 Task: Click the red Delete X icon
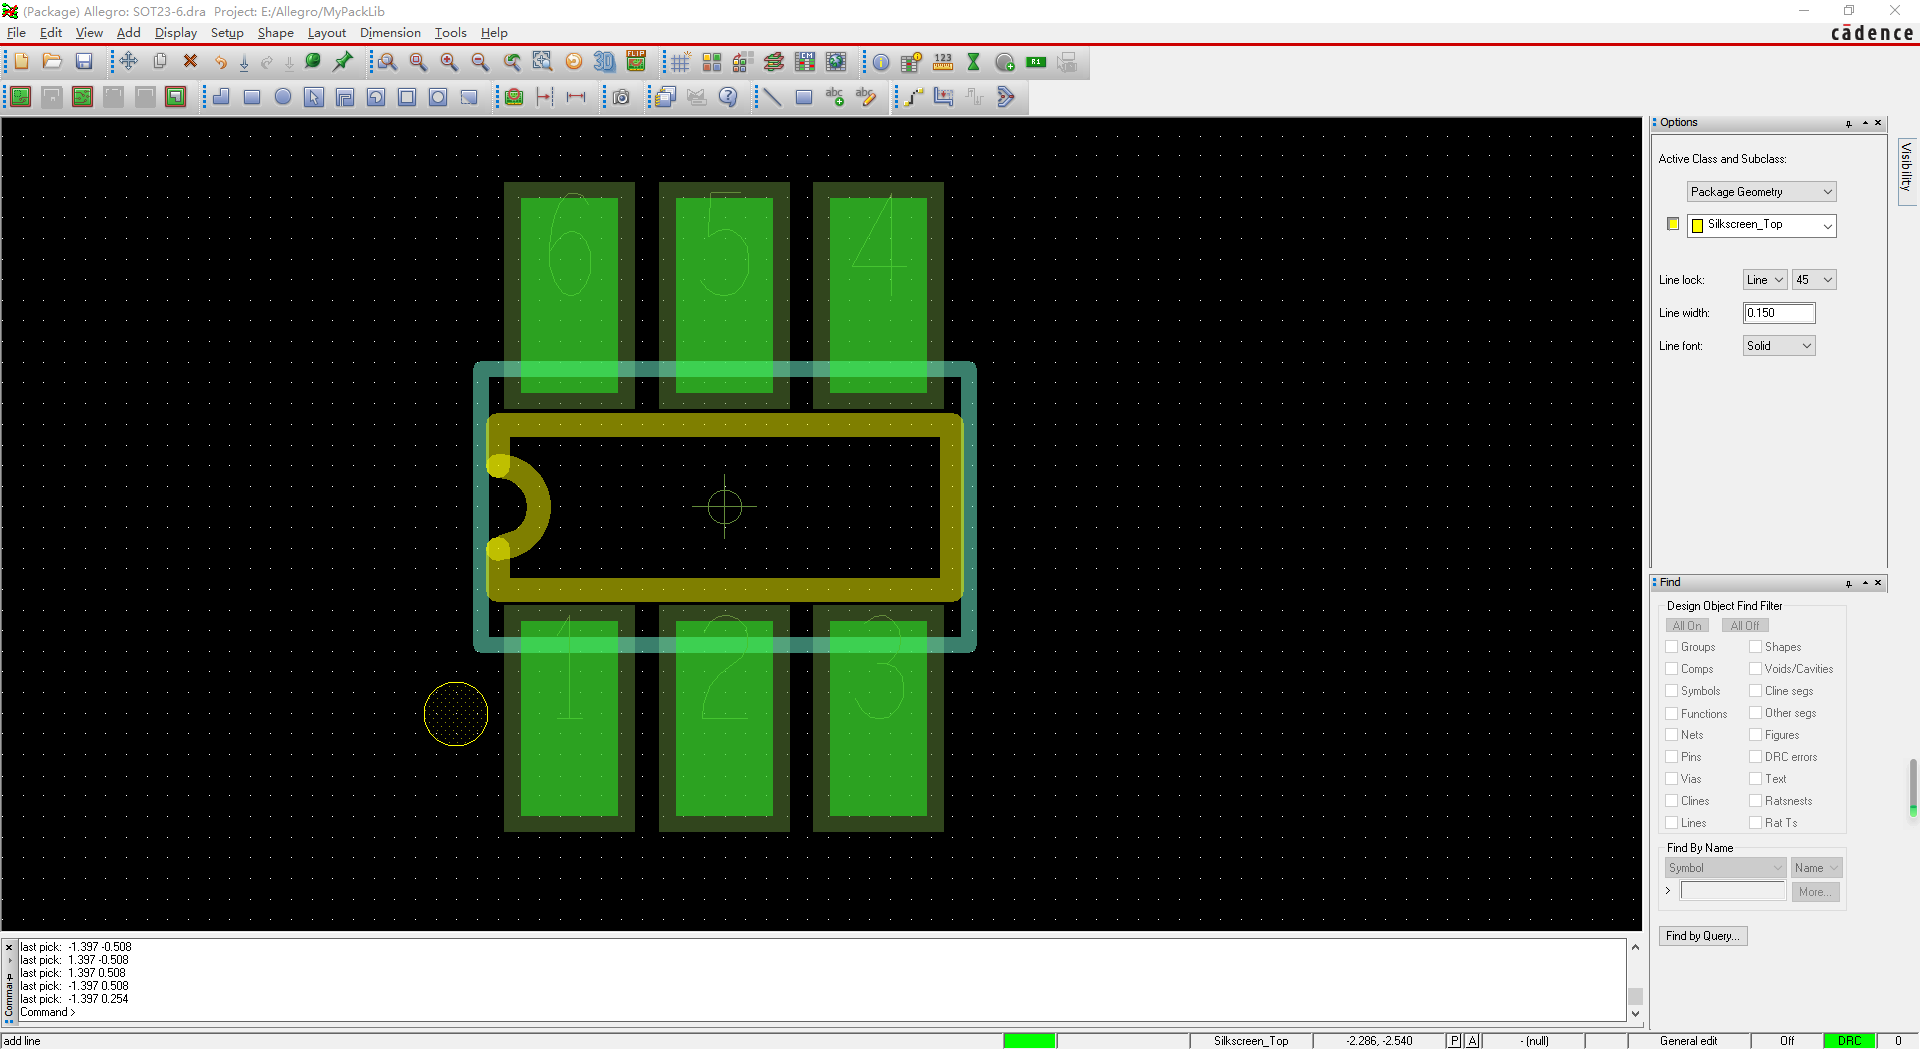[190, 62]
